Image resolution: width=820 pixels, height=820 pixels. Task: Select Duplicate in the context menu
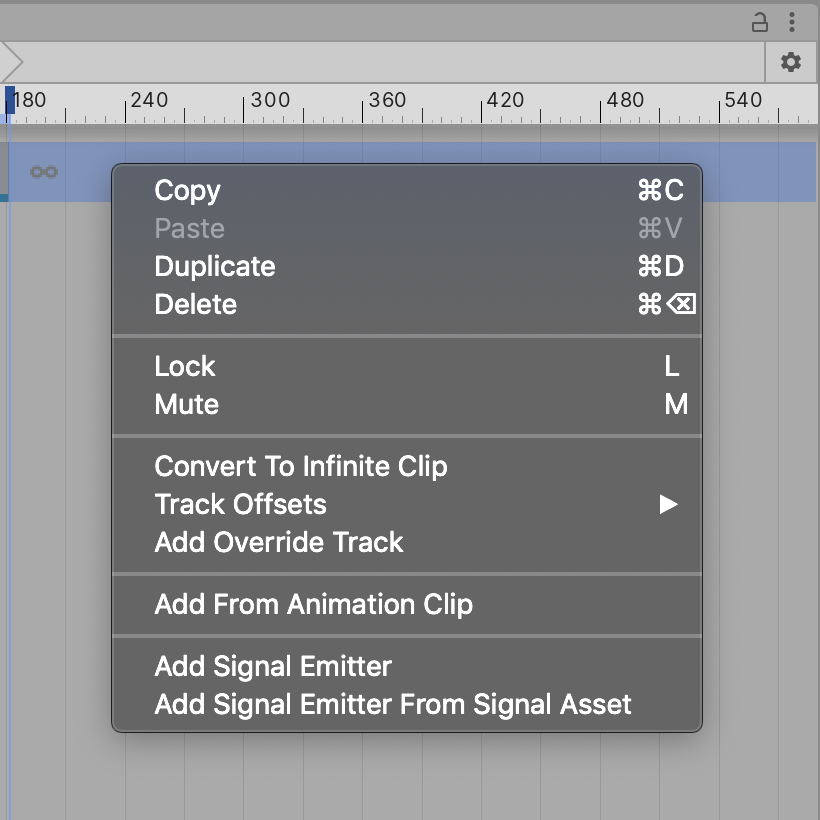click(x=215, y=267)
